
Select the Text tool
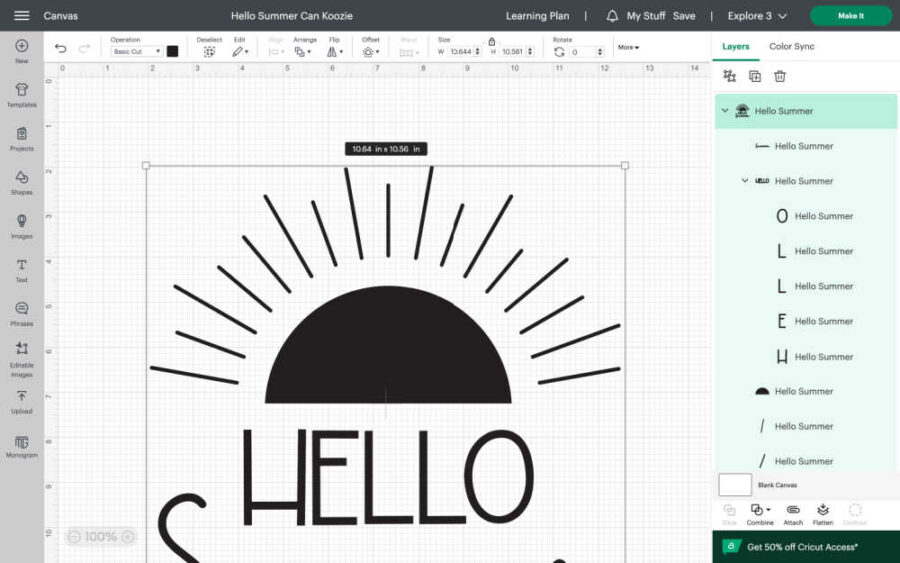(x=21, y=270)
